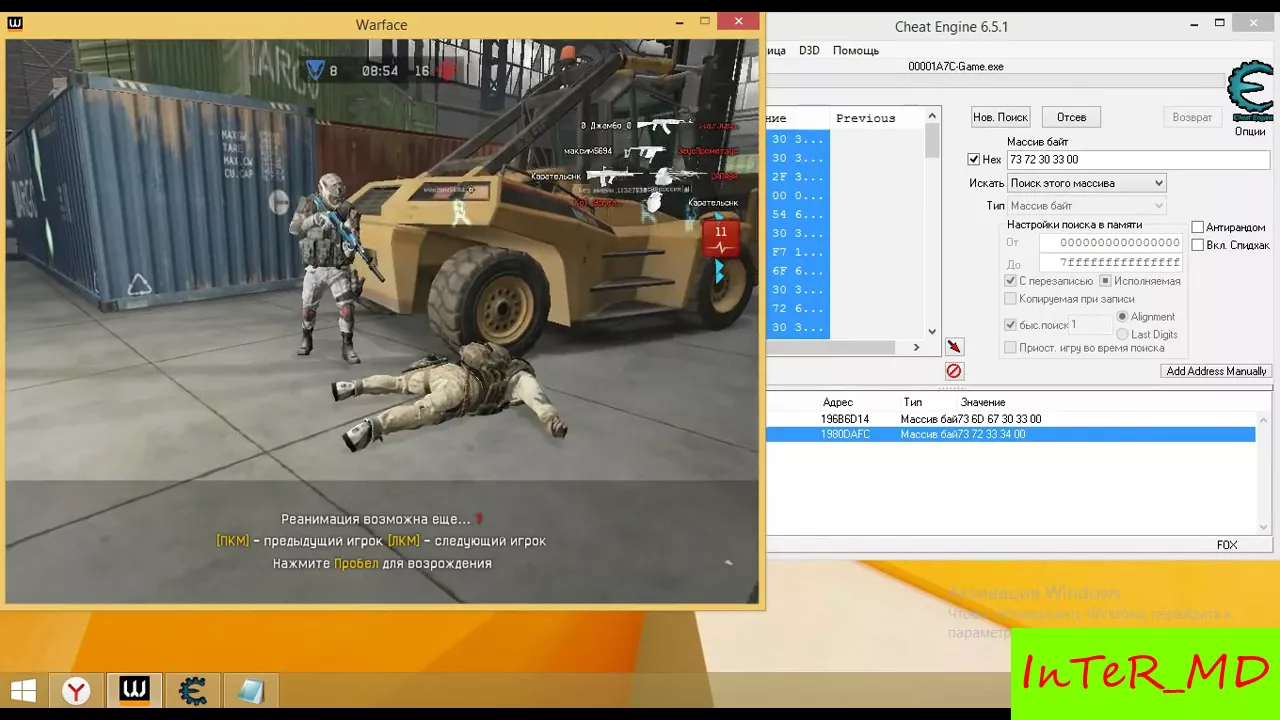Open the Yandex browser taskbar icon

[77, 691]
